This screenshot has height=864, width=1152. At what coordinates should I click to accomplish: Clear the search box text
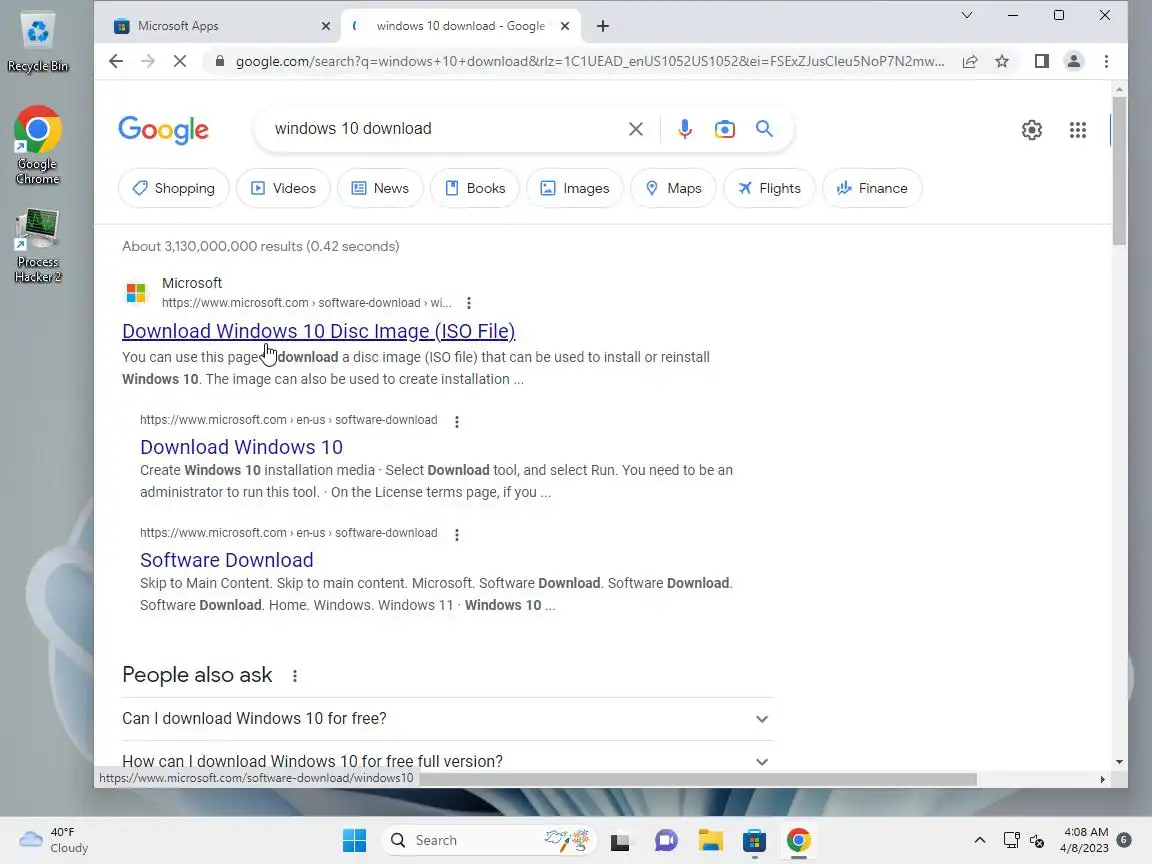pyautogui.click(x=636, y=129)
